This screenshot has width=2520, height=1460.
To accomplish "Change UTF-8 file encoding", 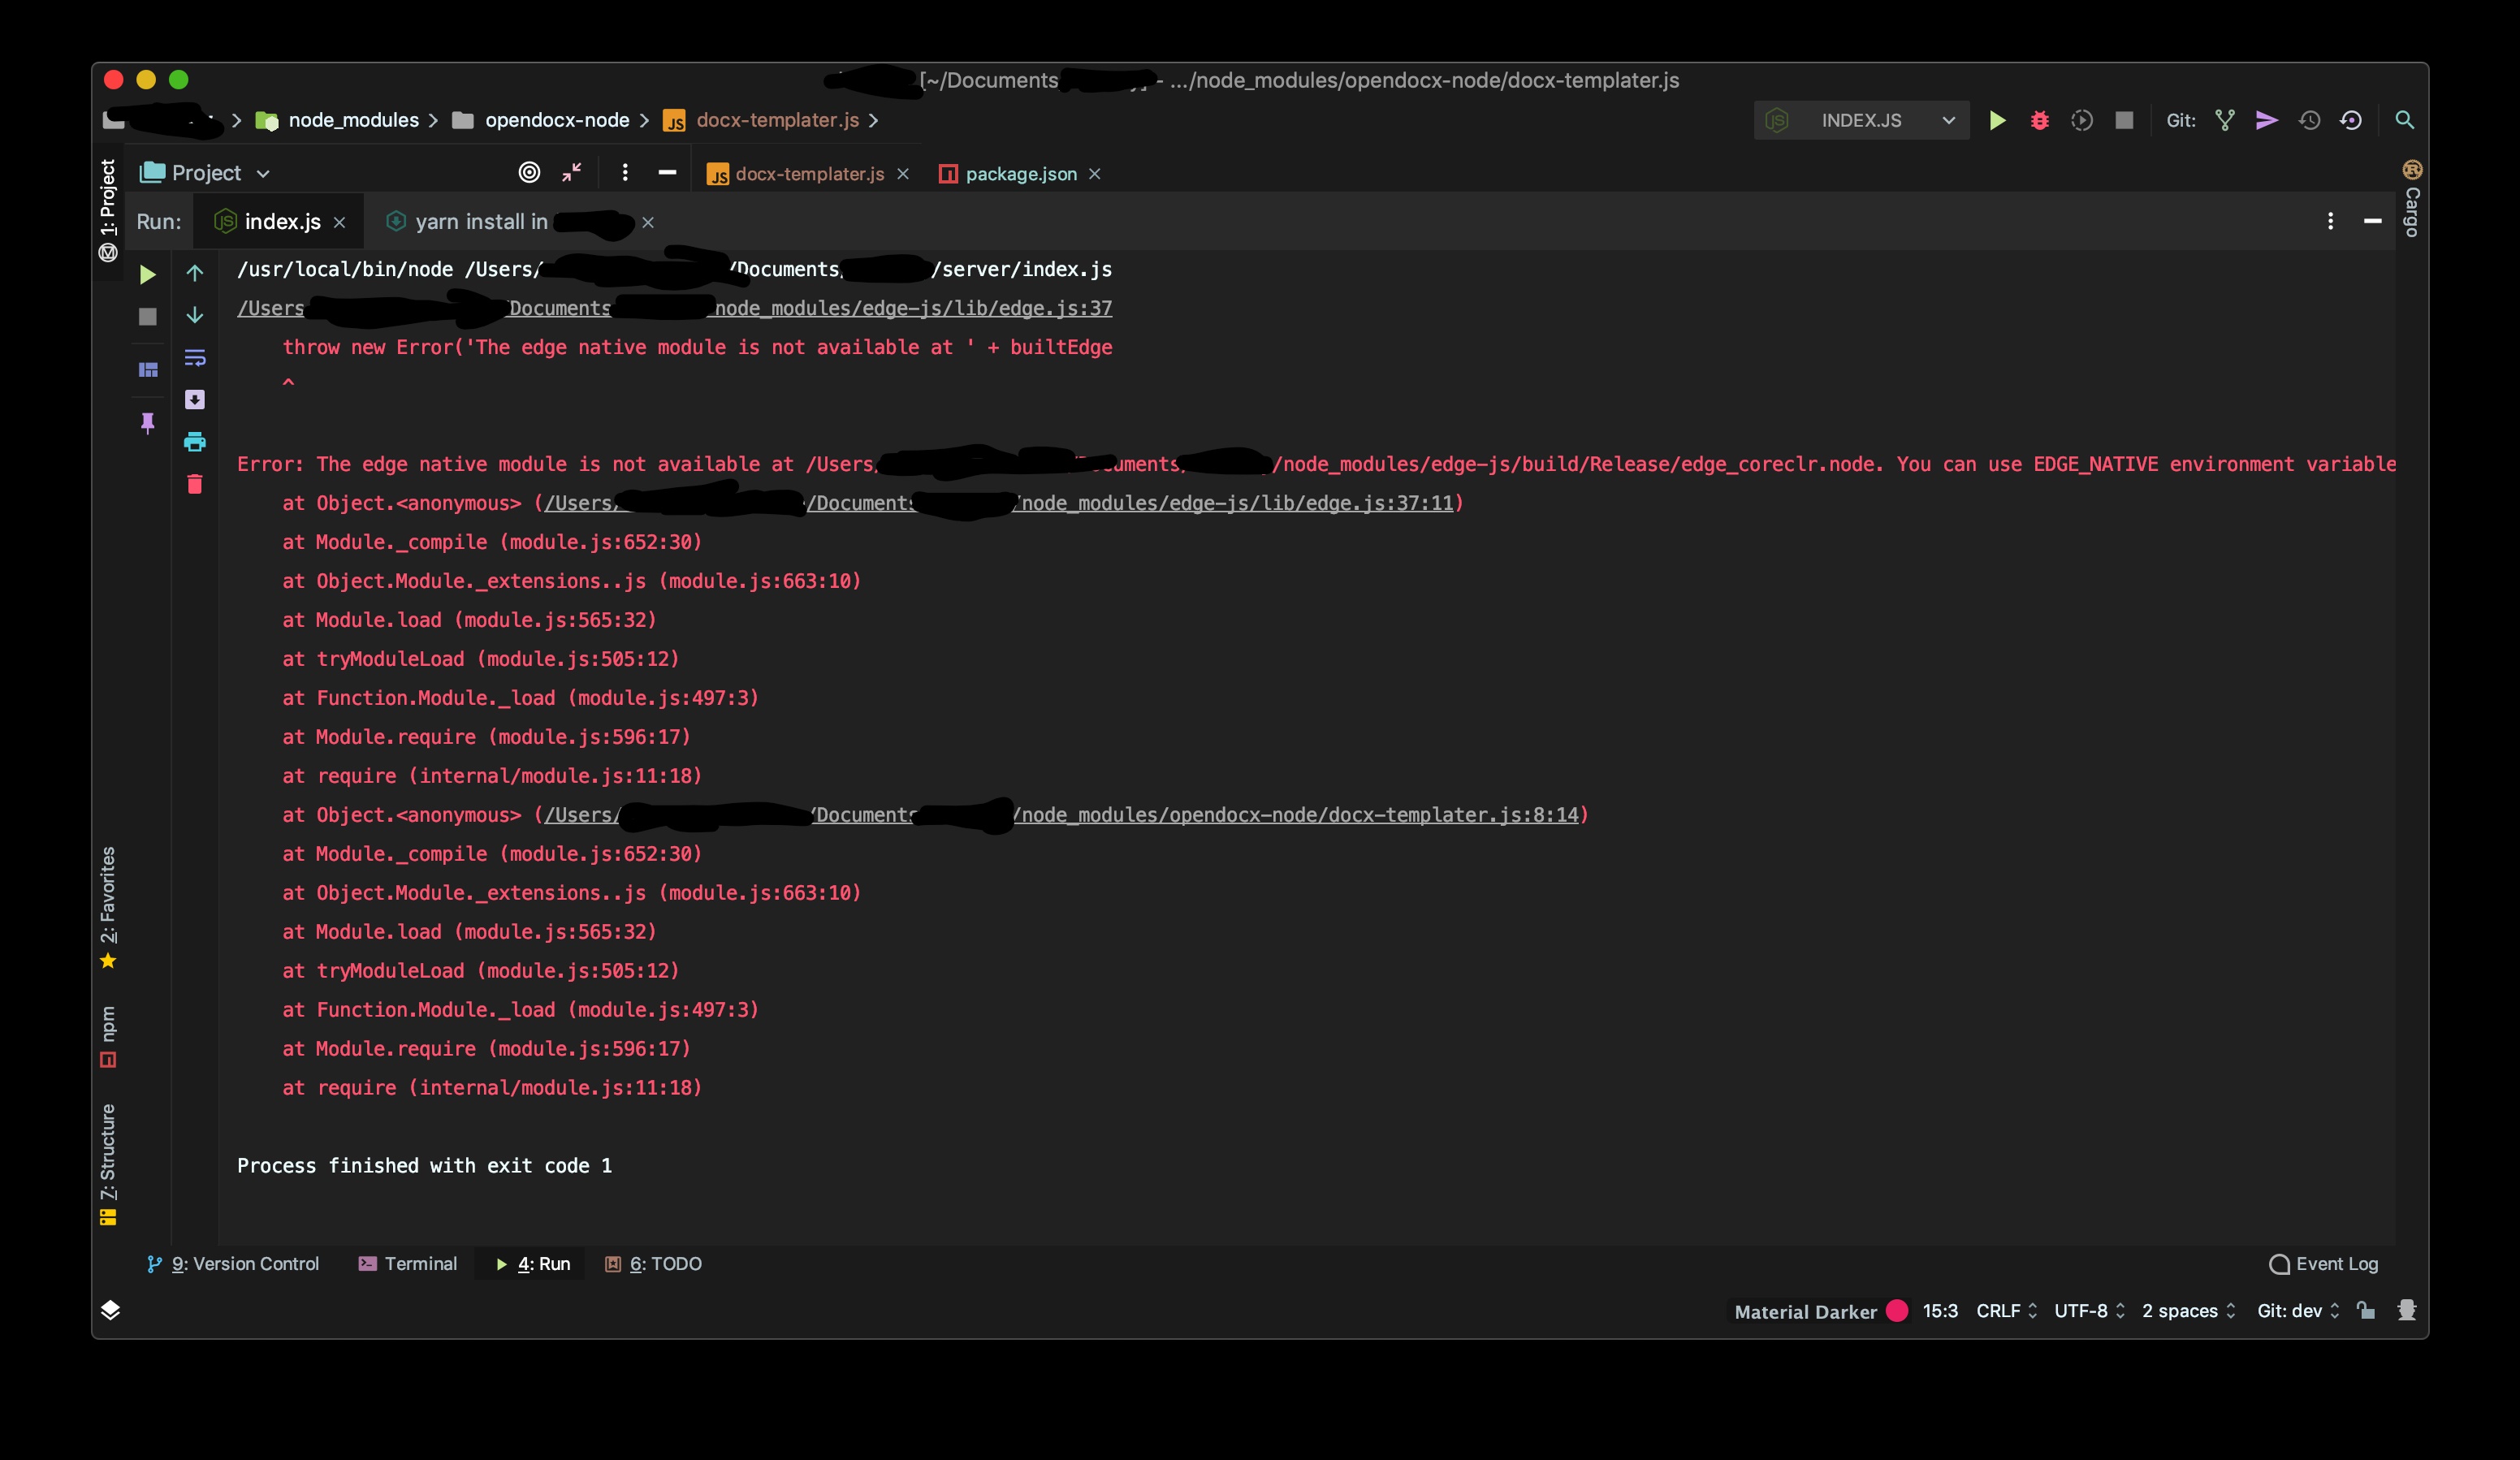I will point(2089,1310).
